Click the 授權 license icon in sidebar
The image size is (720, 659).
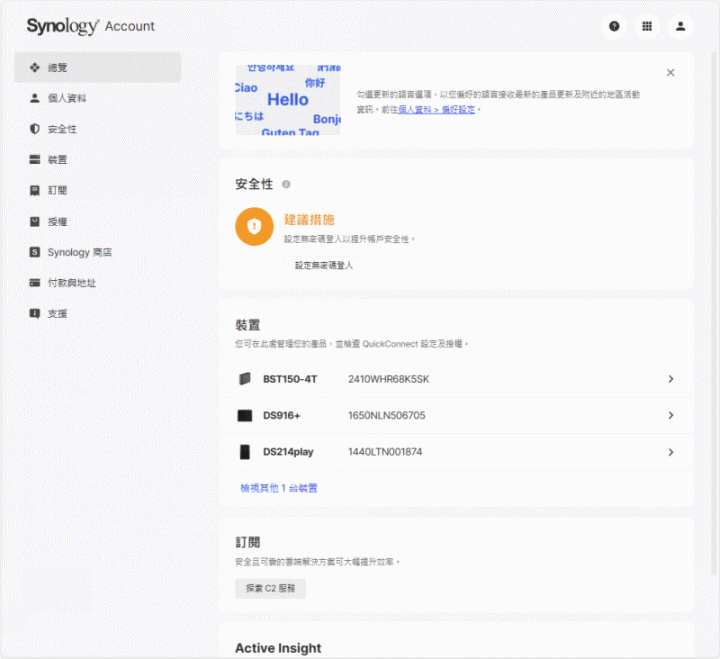tap(35, 221)
